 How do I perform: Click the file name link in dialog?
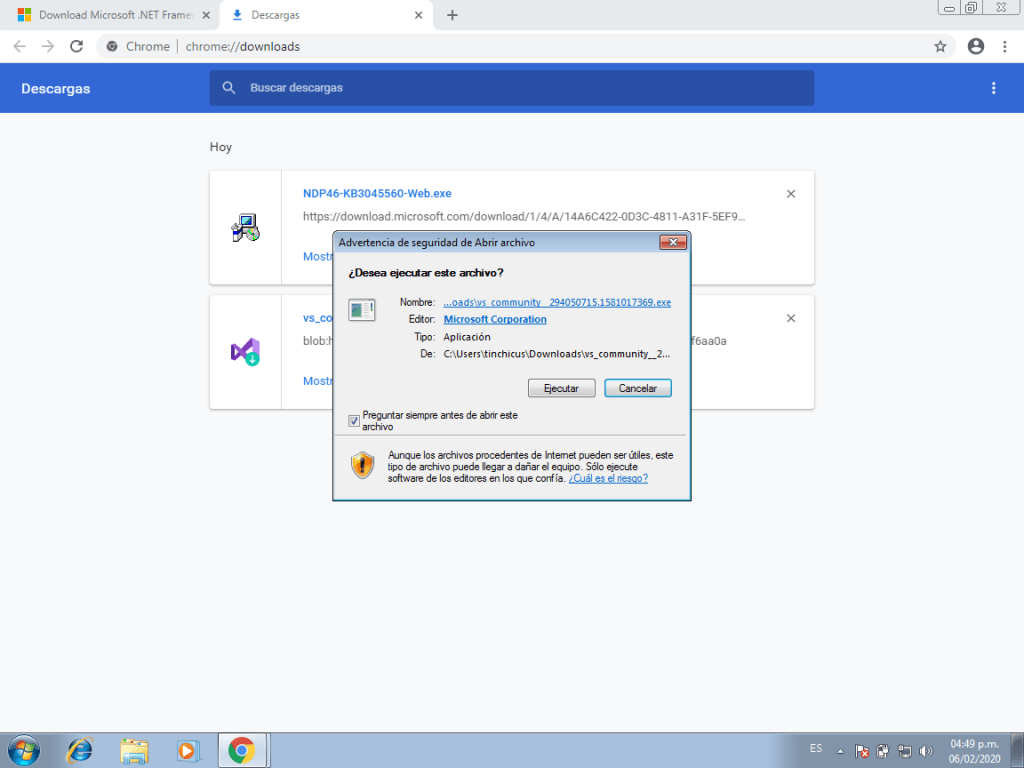pos(556,302)
